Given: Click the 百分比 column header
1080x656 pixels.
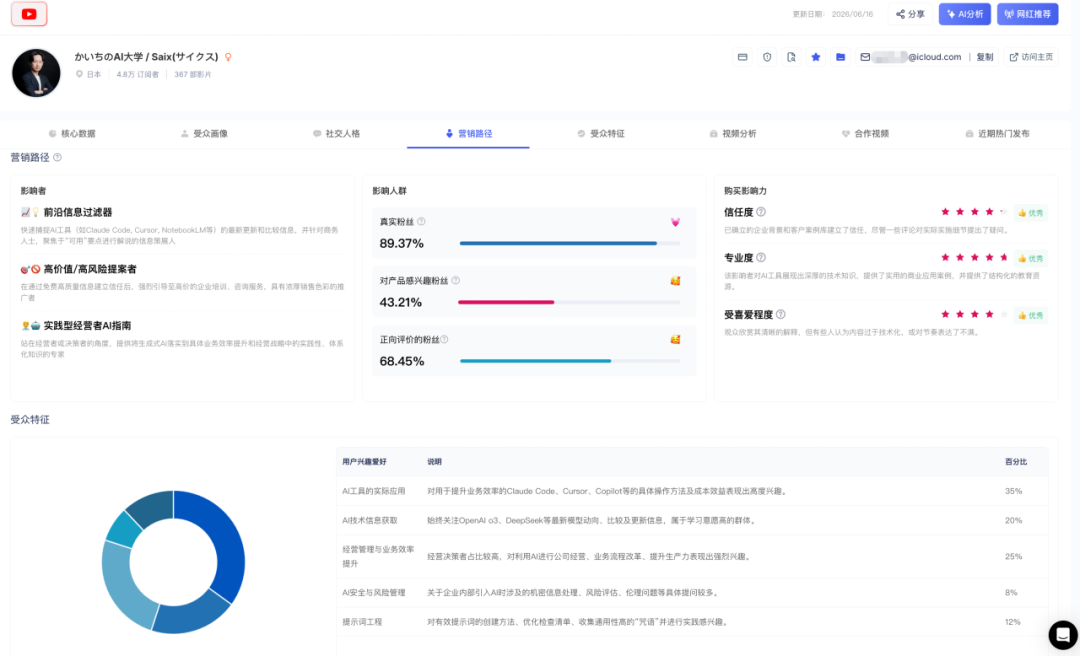Looking at the screenshot, I should click(1015, 462).
